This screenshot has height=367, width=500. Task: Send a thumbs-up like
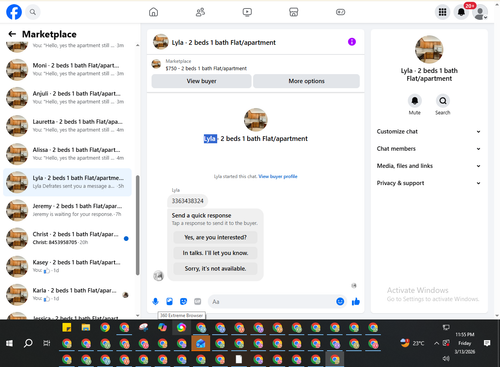pyautogui.click(x=356, y=302)
